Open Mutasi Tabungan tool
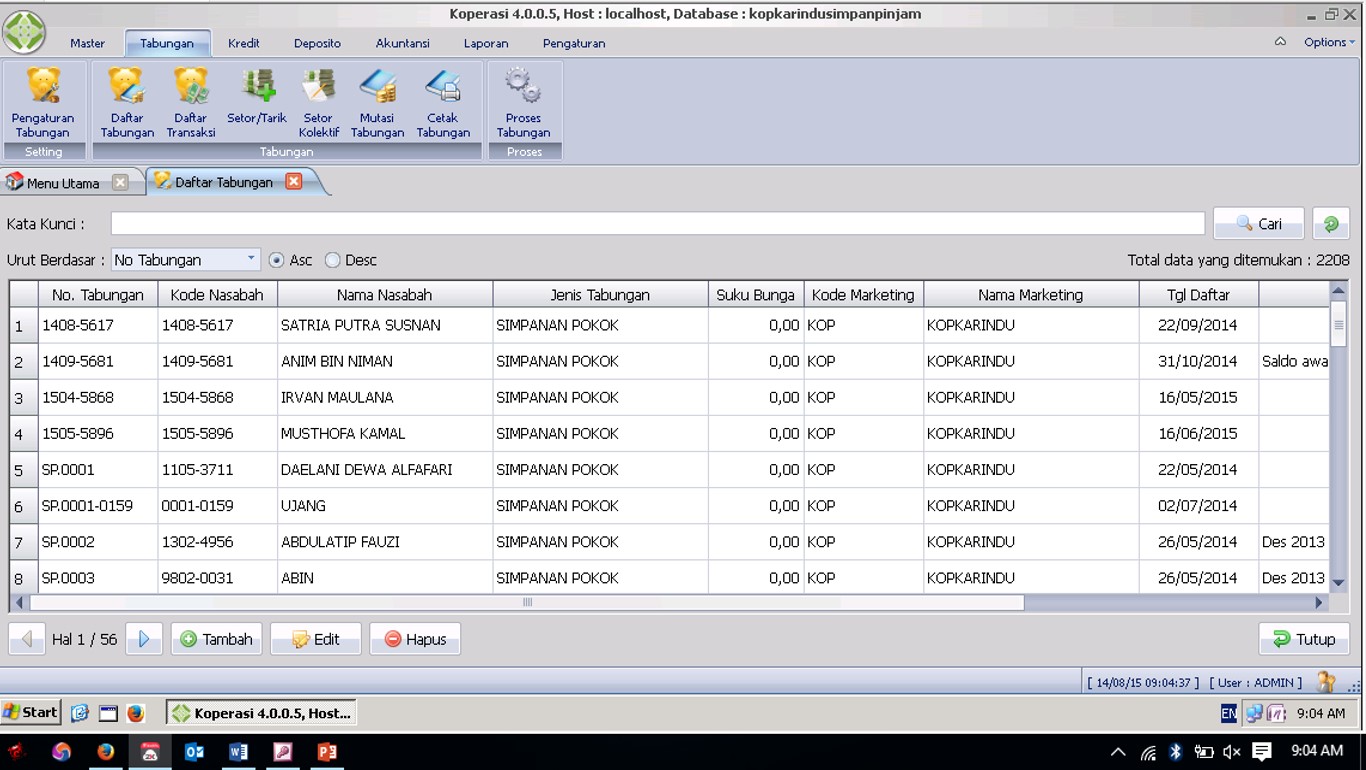This screenshot has width=1366, height=770. 377,102
